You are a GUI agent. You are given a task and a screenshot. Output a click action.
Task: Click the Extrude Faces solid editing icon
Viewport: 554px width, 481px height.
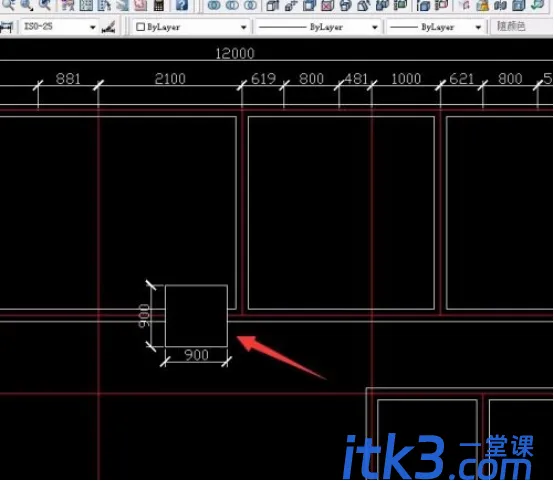(272, 5)
